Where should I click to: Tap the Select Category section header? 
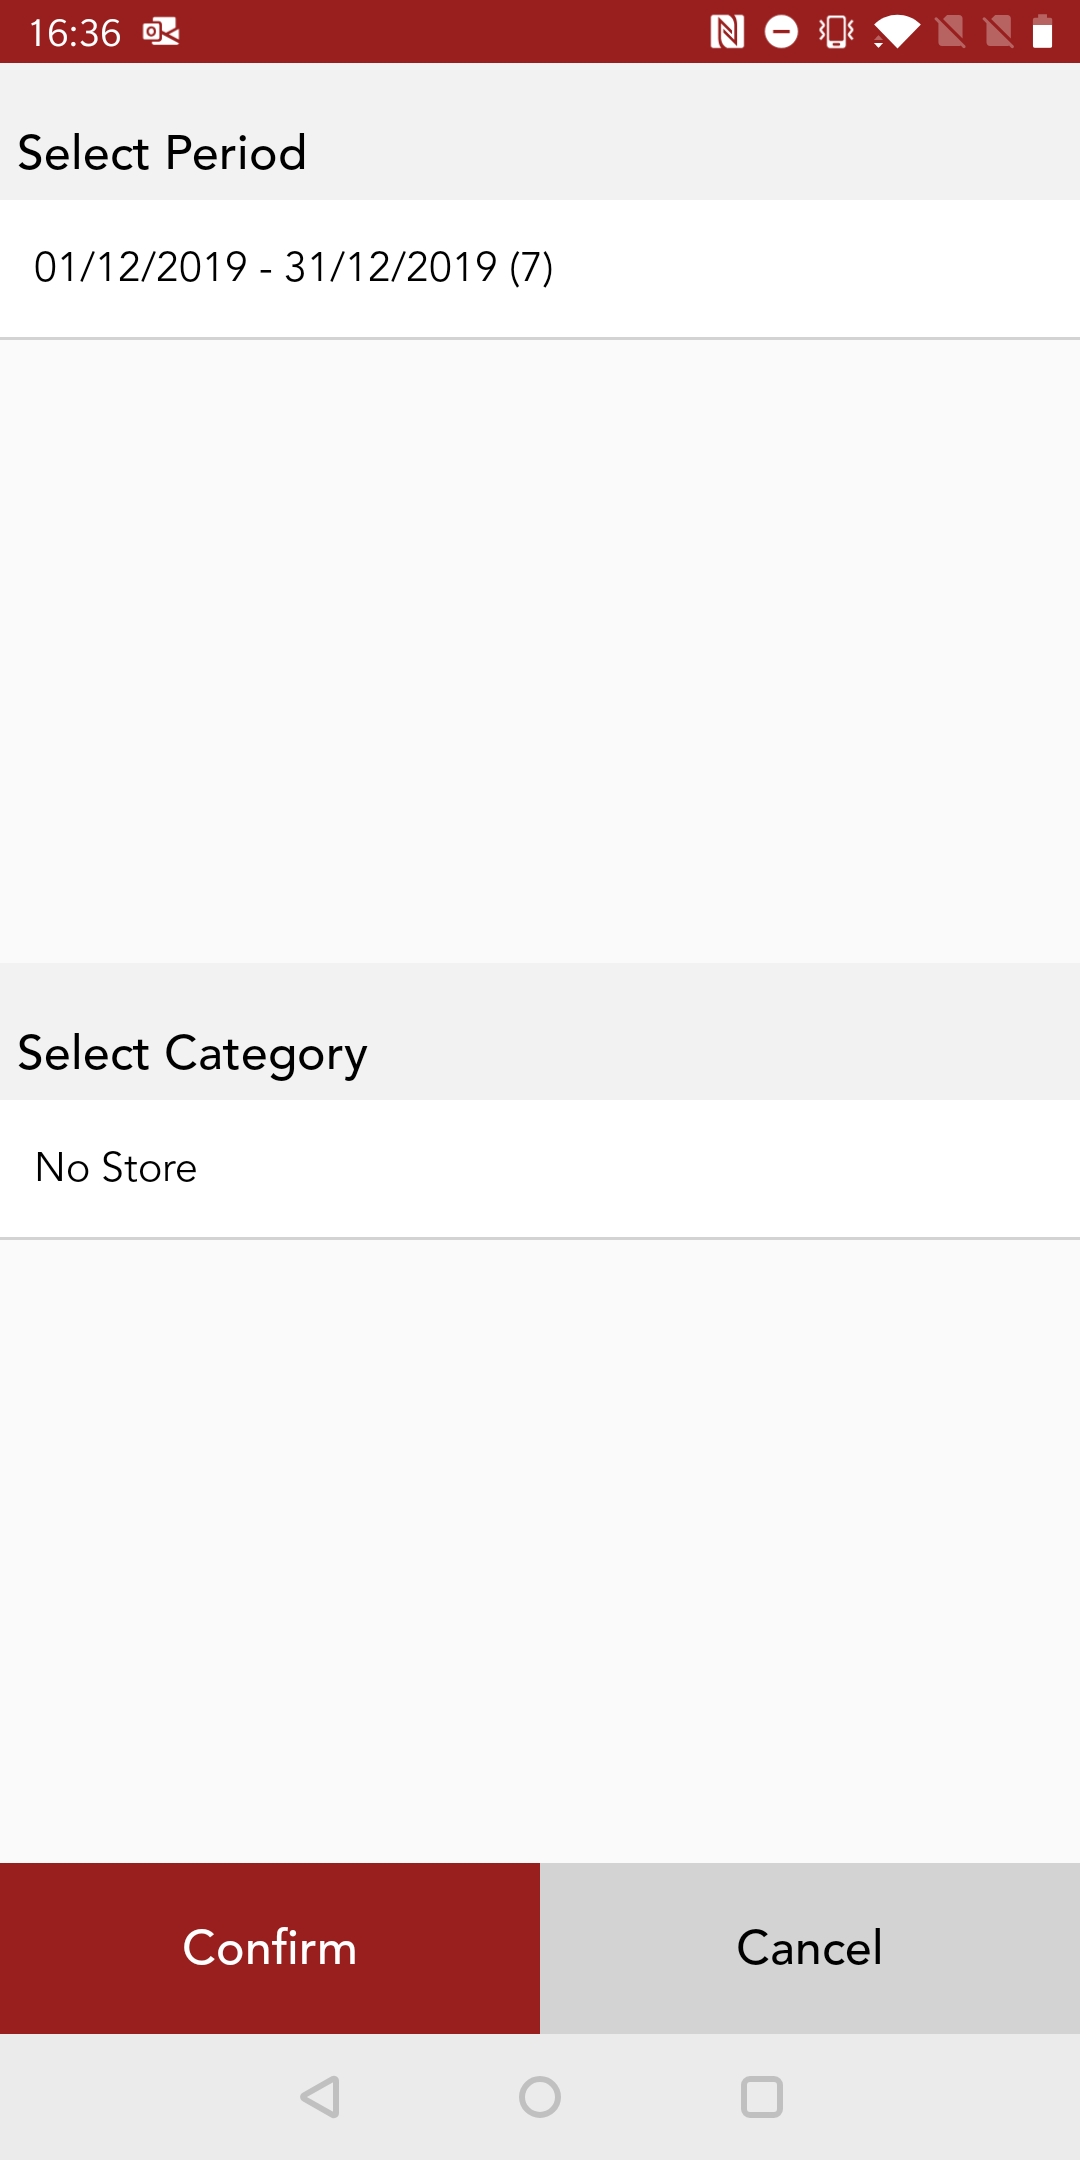191,1052
